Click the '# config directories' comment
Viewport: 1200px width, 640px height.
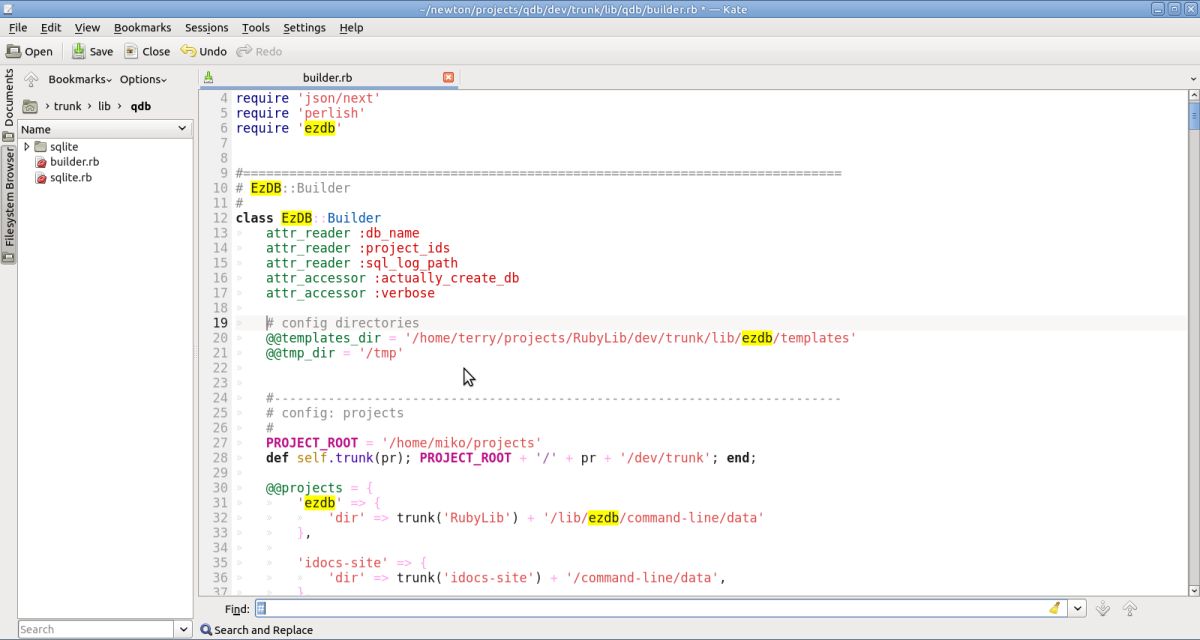point(342,323)
